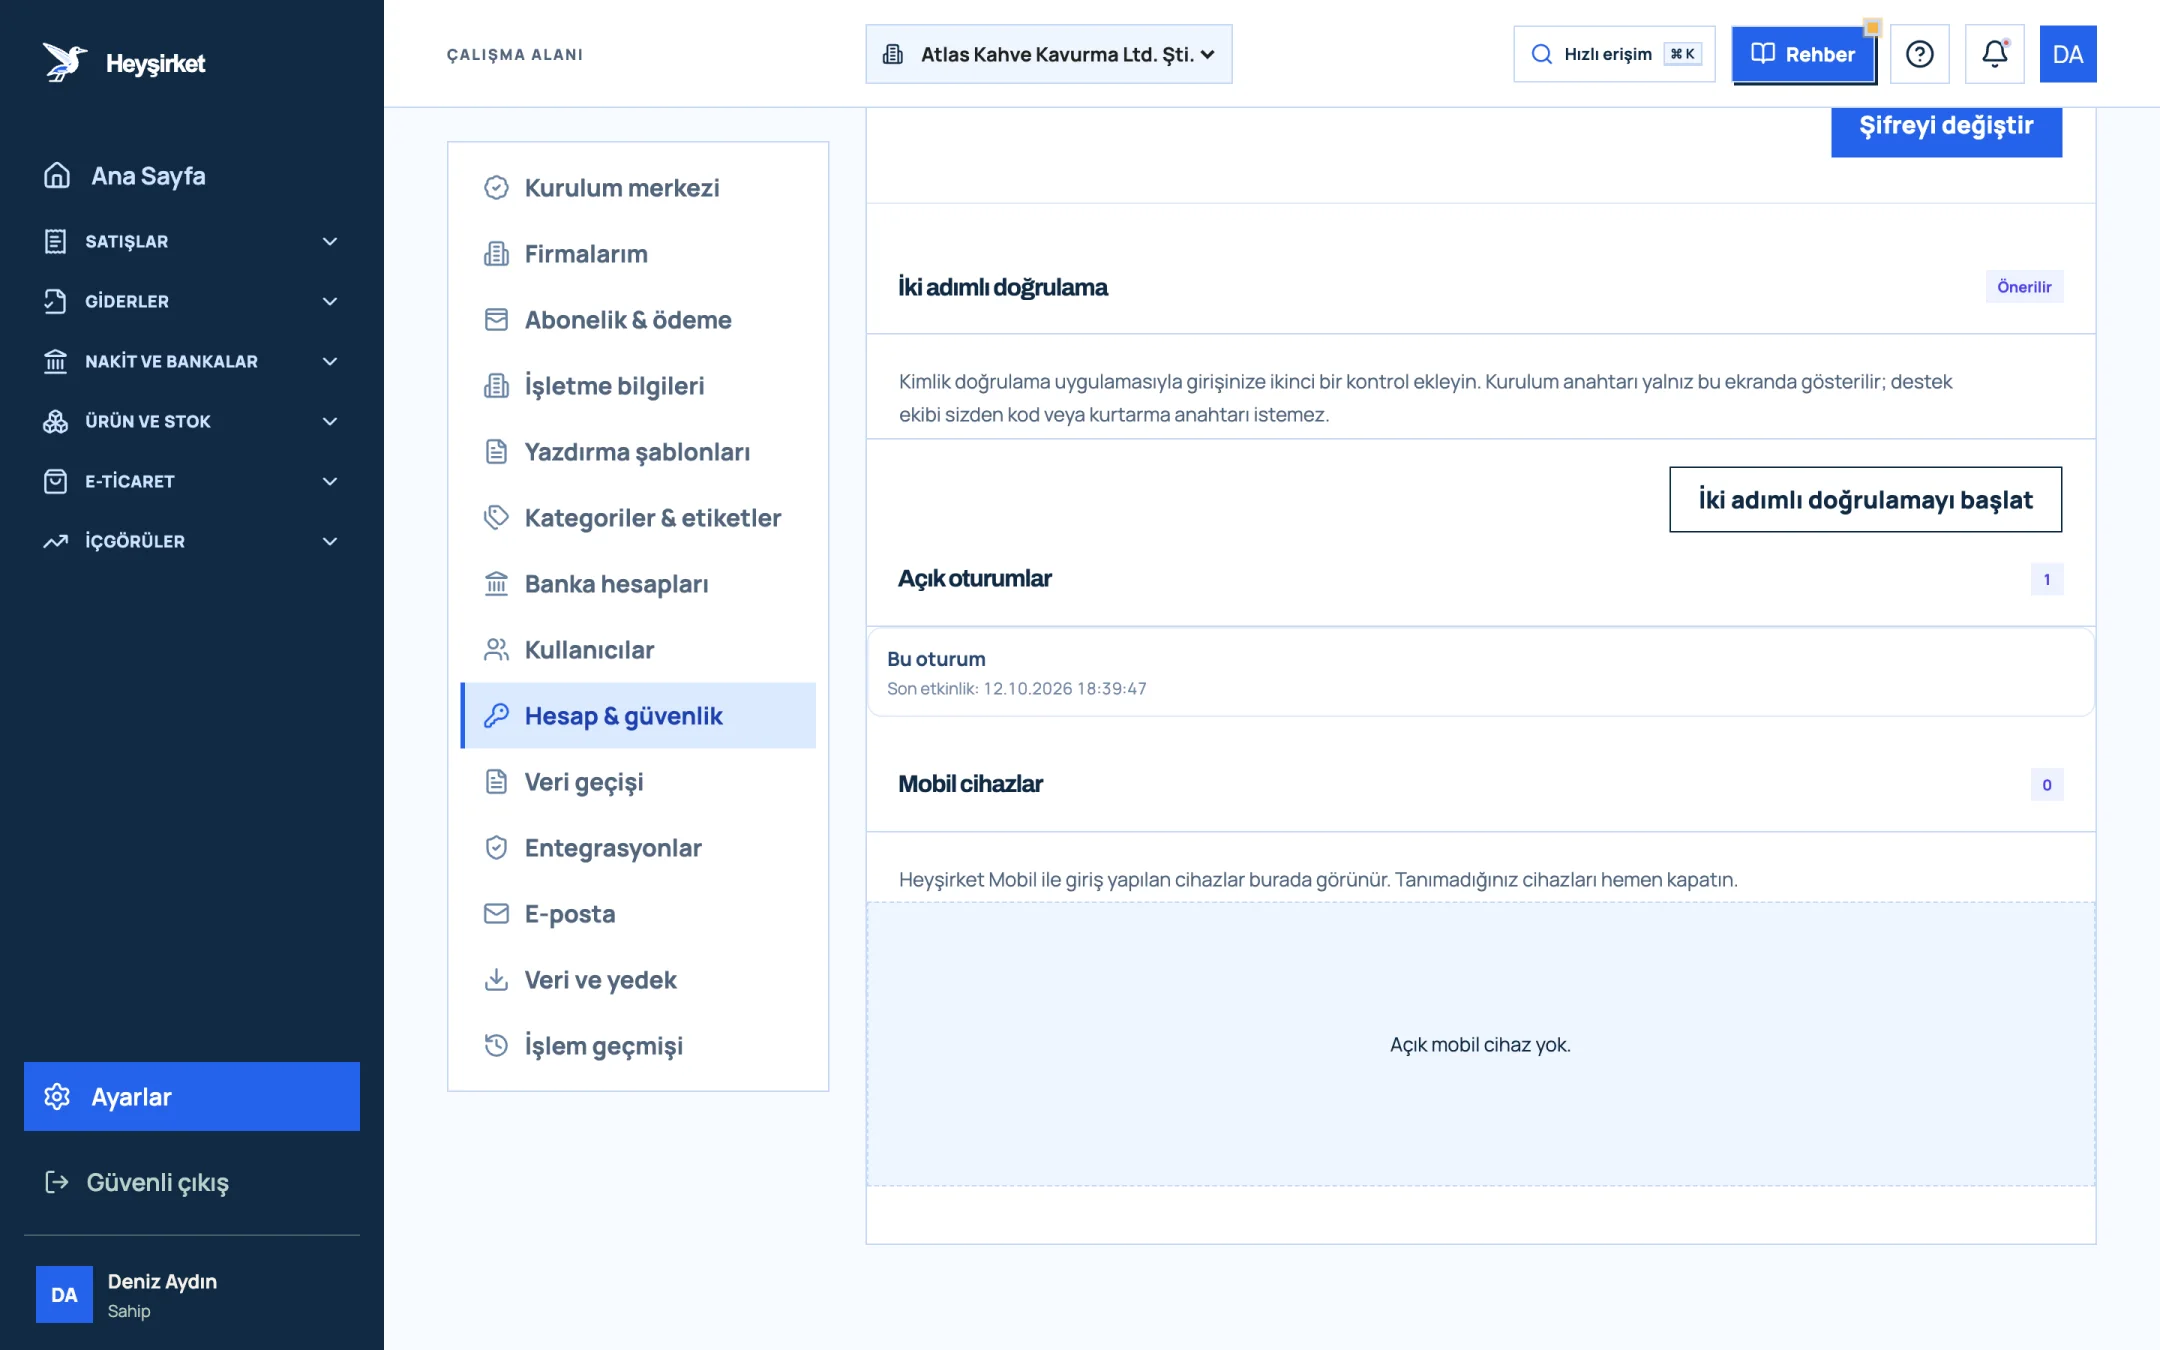Click the DA avatar in top bar
The width and height of the screenshot is (2160, 1350).
click(2068, 54)
